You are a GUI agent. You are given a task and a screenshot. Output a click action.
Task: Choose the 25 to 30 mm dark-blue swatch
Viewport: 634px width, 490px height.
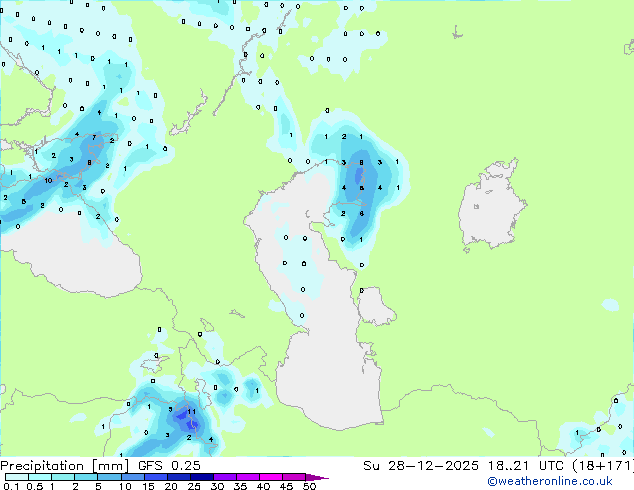click(x=202, y=477)
